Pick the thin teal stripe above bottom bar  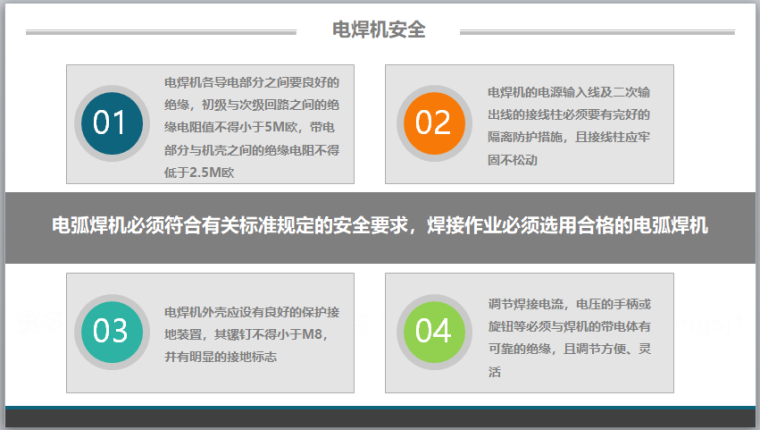[x=380, y=407]
